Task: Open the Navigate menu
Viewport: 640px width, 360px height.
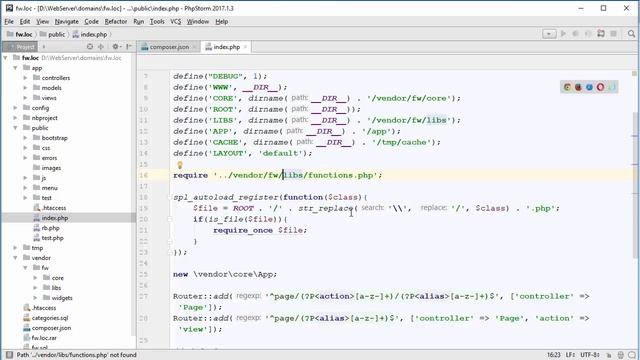Action: (x=67, y=21)
